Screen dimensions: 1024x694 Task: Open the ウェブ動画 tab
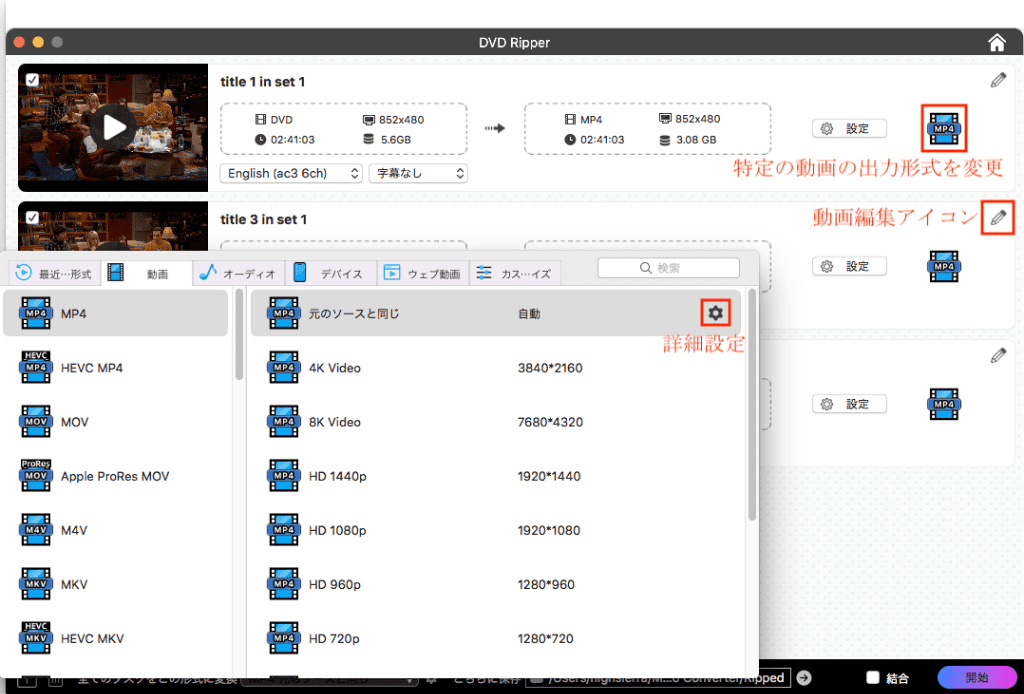(x=422, y=273)
